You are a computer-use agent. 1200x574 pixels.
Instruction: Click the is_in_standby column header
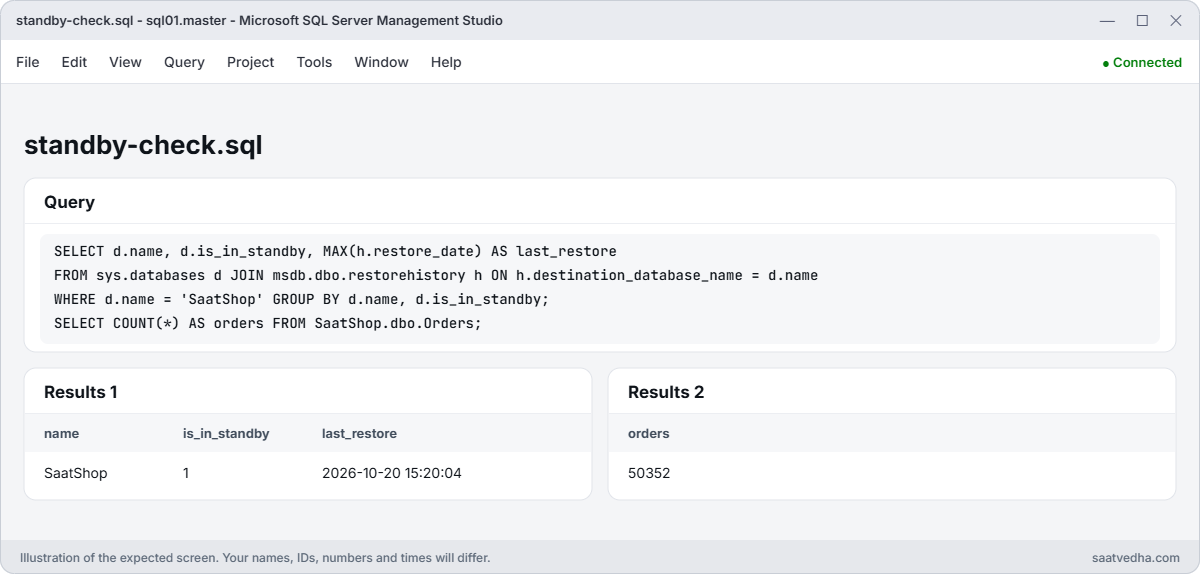(226, 433)
